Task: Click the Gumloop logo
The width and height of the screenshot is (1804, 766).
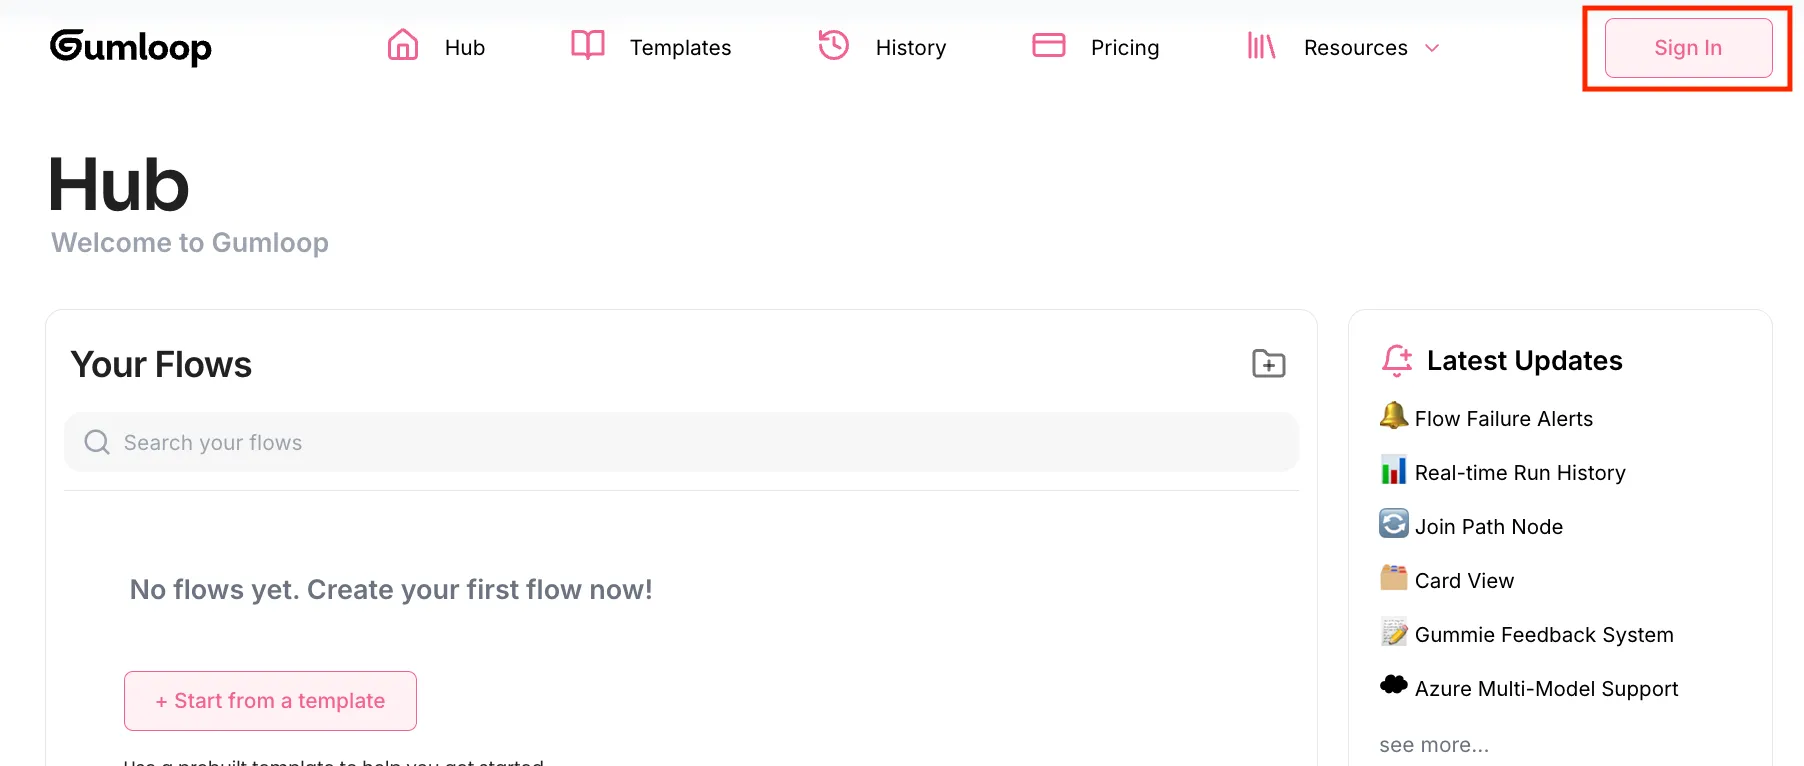Action: point(131,47)
